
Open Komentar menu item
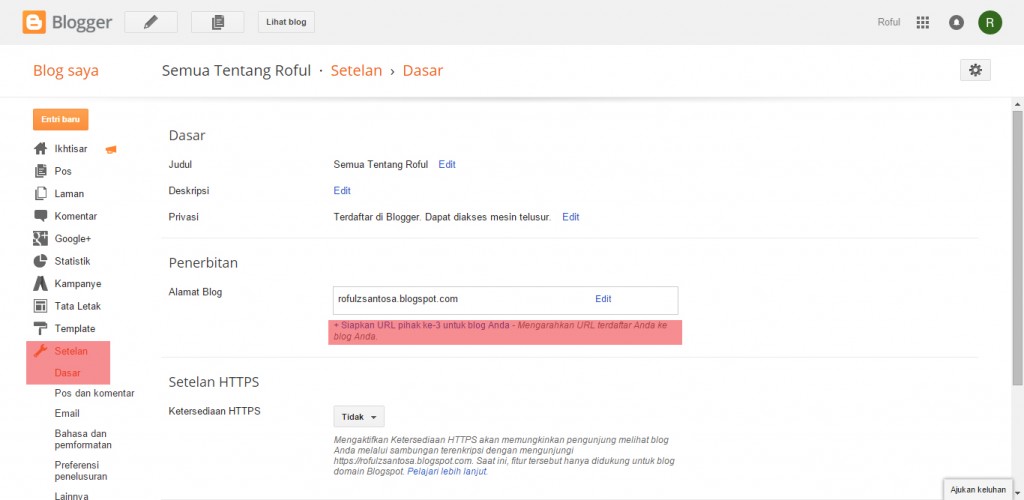point(76,216)
